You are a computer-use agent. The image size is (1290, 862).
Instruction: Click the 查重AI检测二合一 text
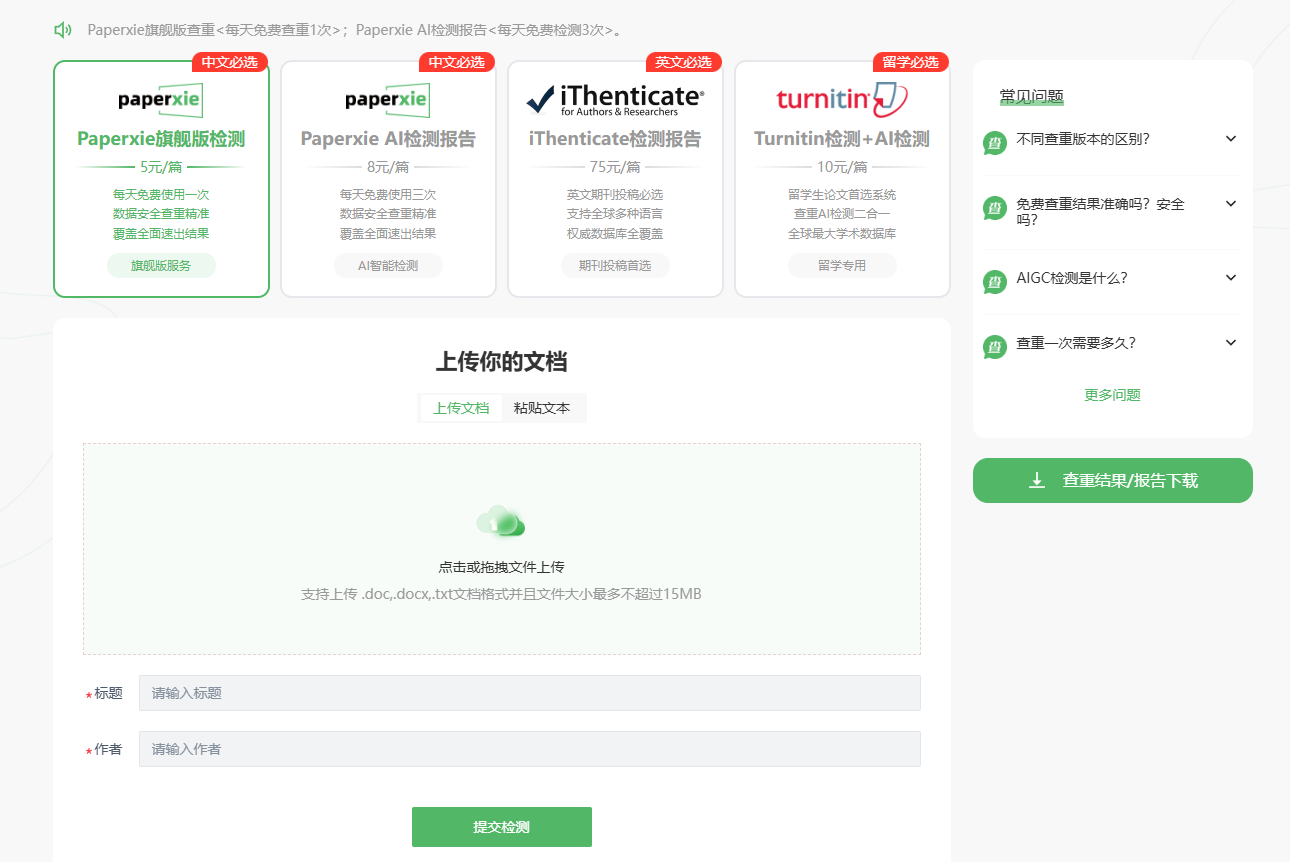pyautogui.click(x=842, y=214)
